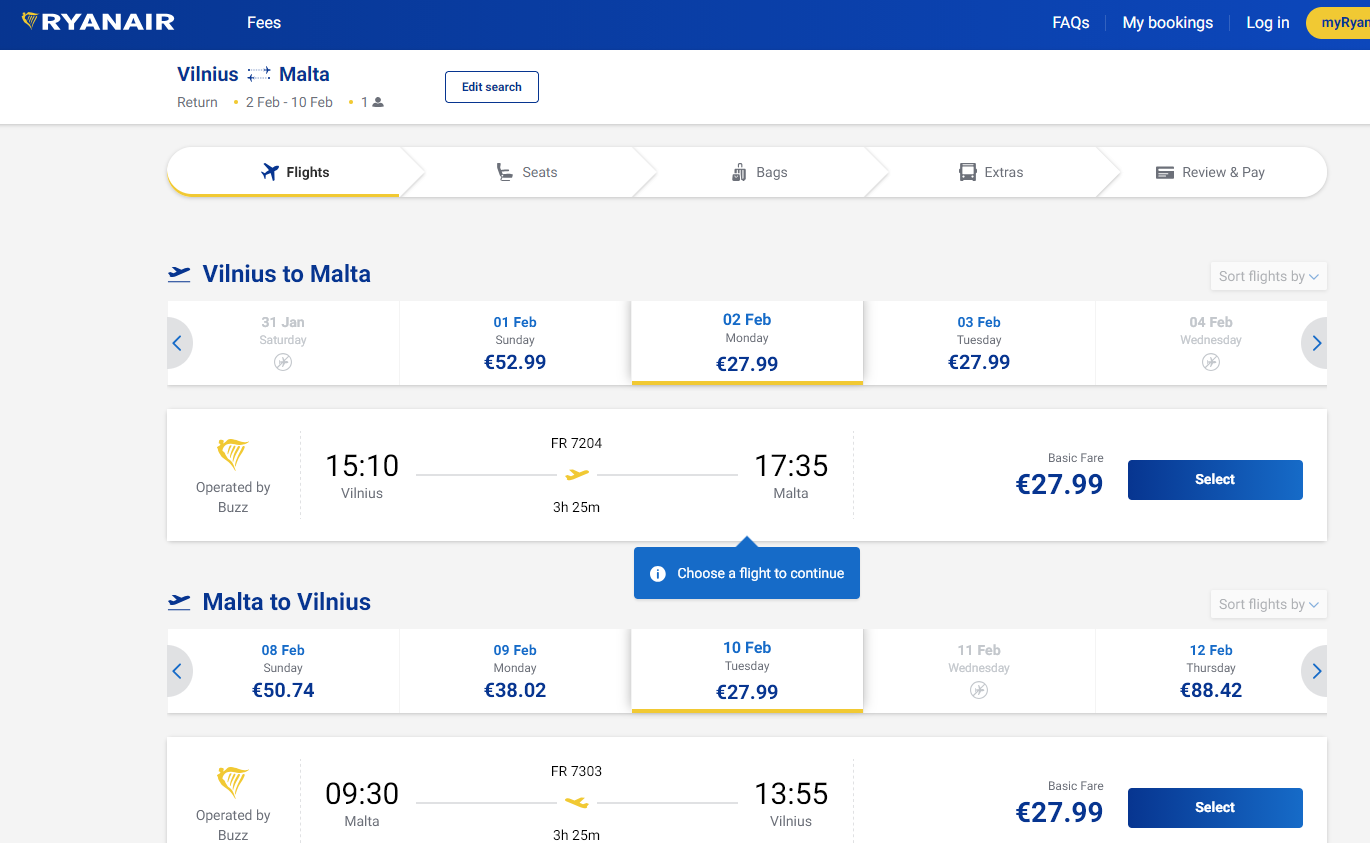Open the Fees page link
1370x843 pixels.
click(264, 23)
